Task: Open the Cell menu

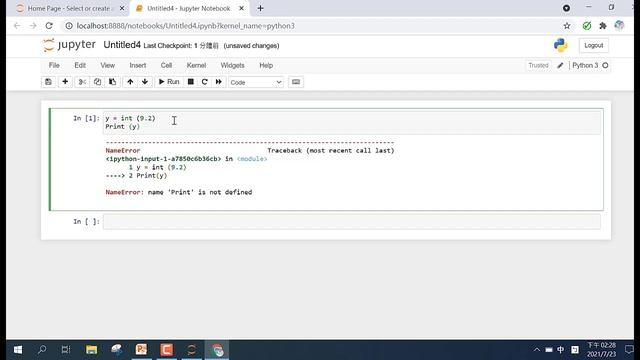Action: 166,65
